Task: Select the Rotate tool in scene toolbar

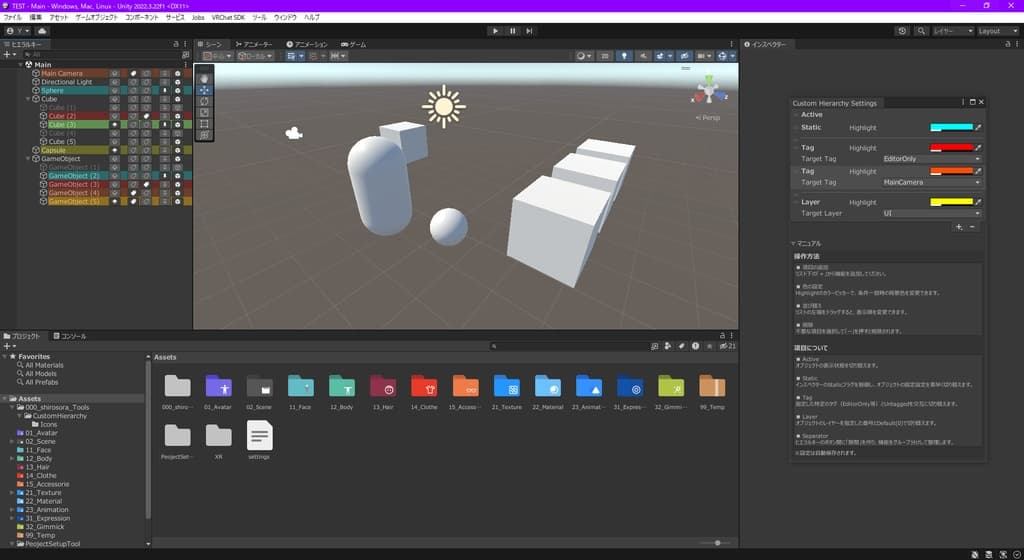Action: coord(204,101)
